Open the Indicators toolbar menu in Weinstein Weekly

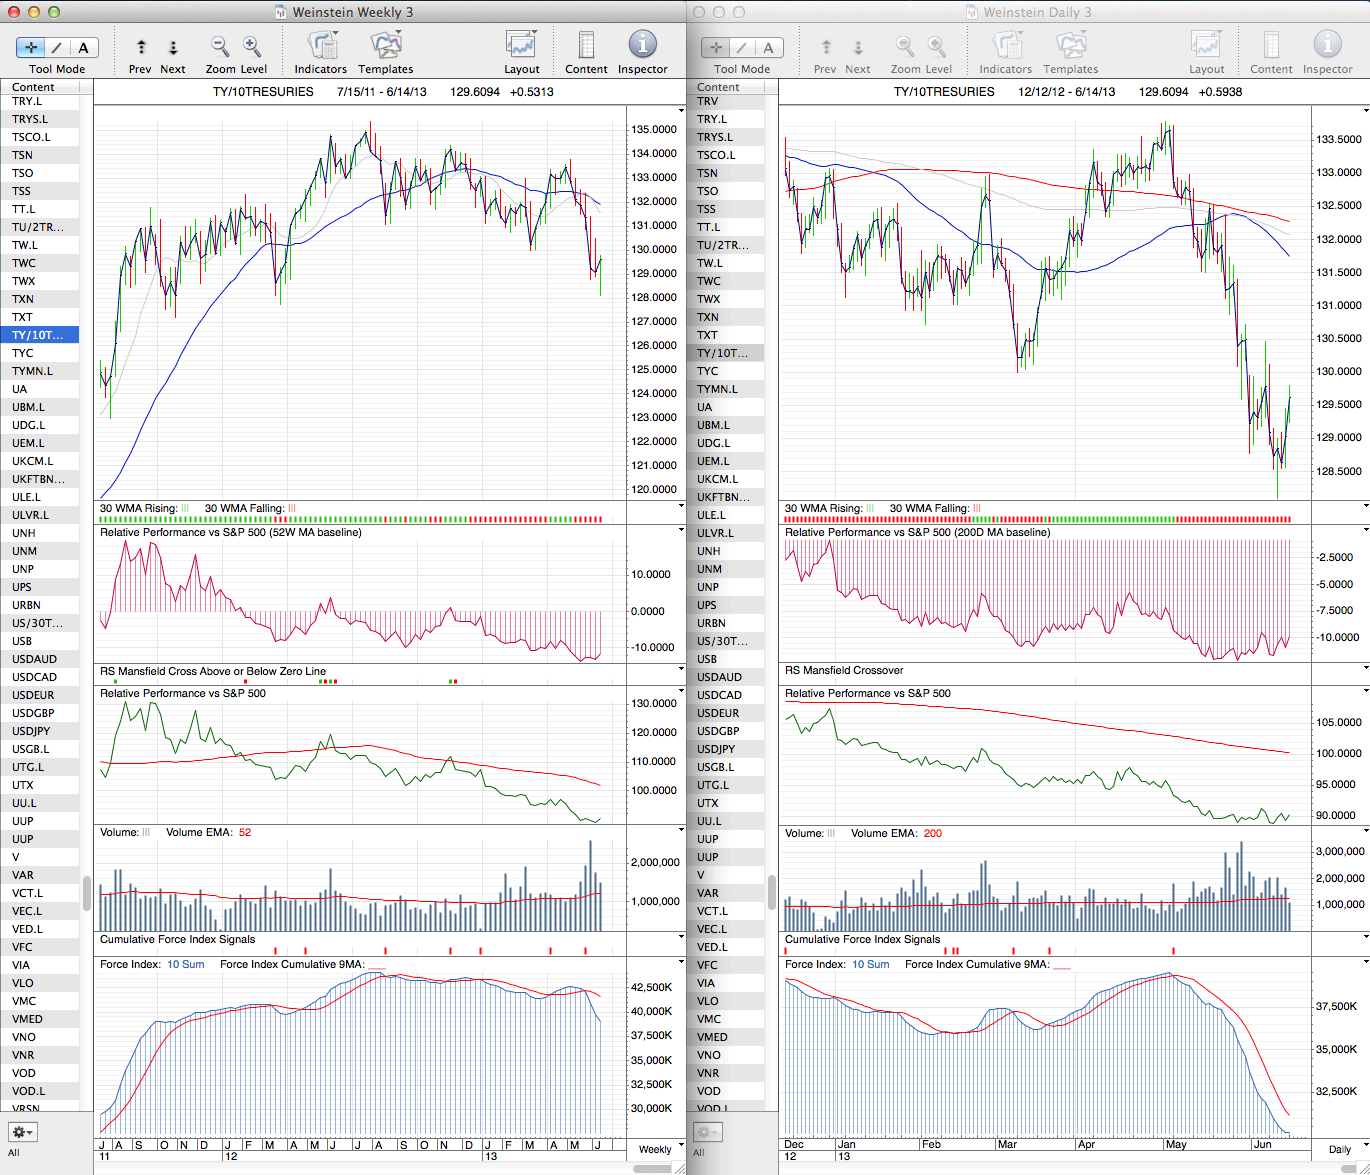point(321,47)
